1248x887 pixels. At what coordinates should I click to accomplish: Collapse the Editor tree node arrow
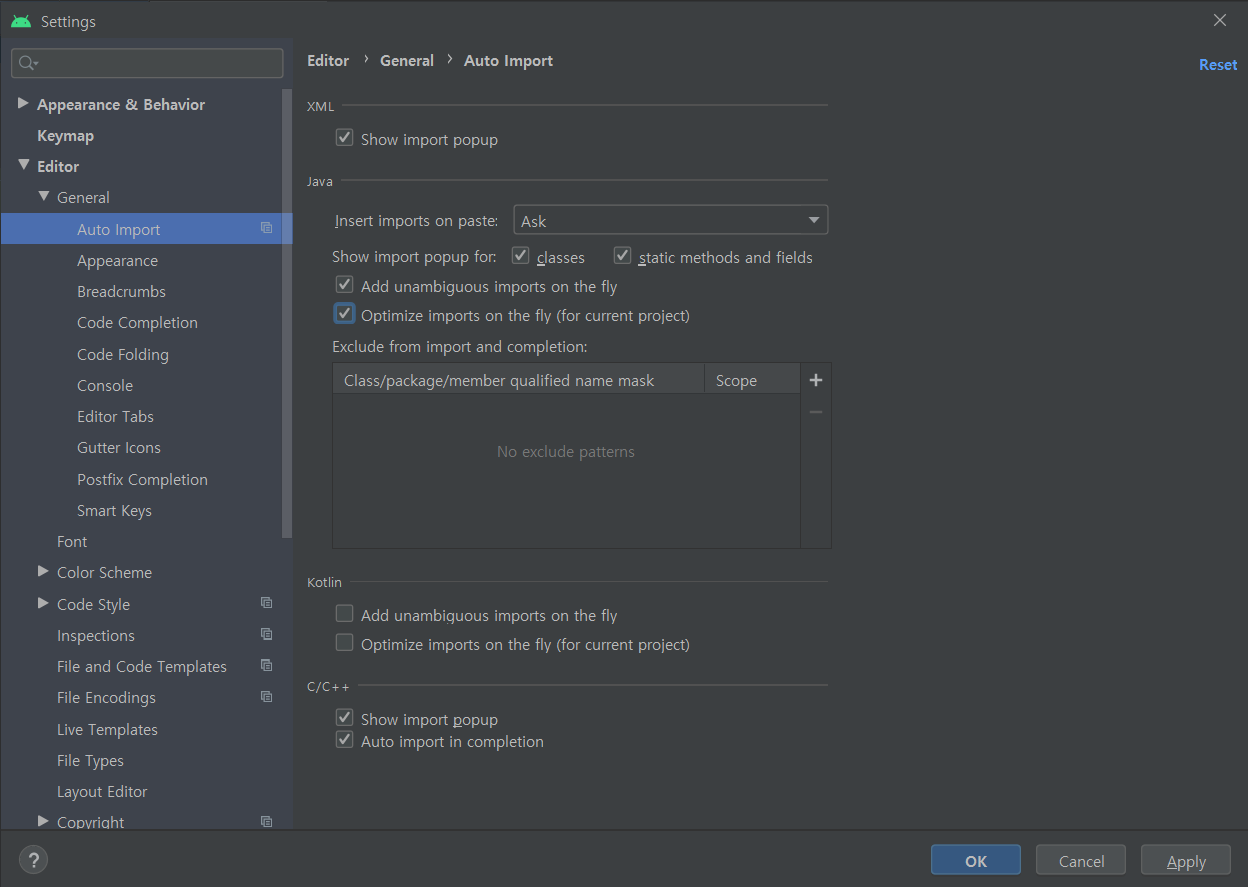tap(23, 165)
